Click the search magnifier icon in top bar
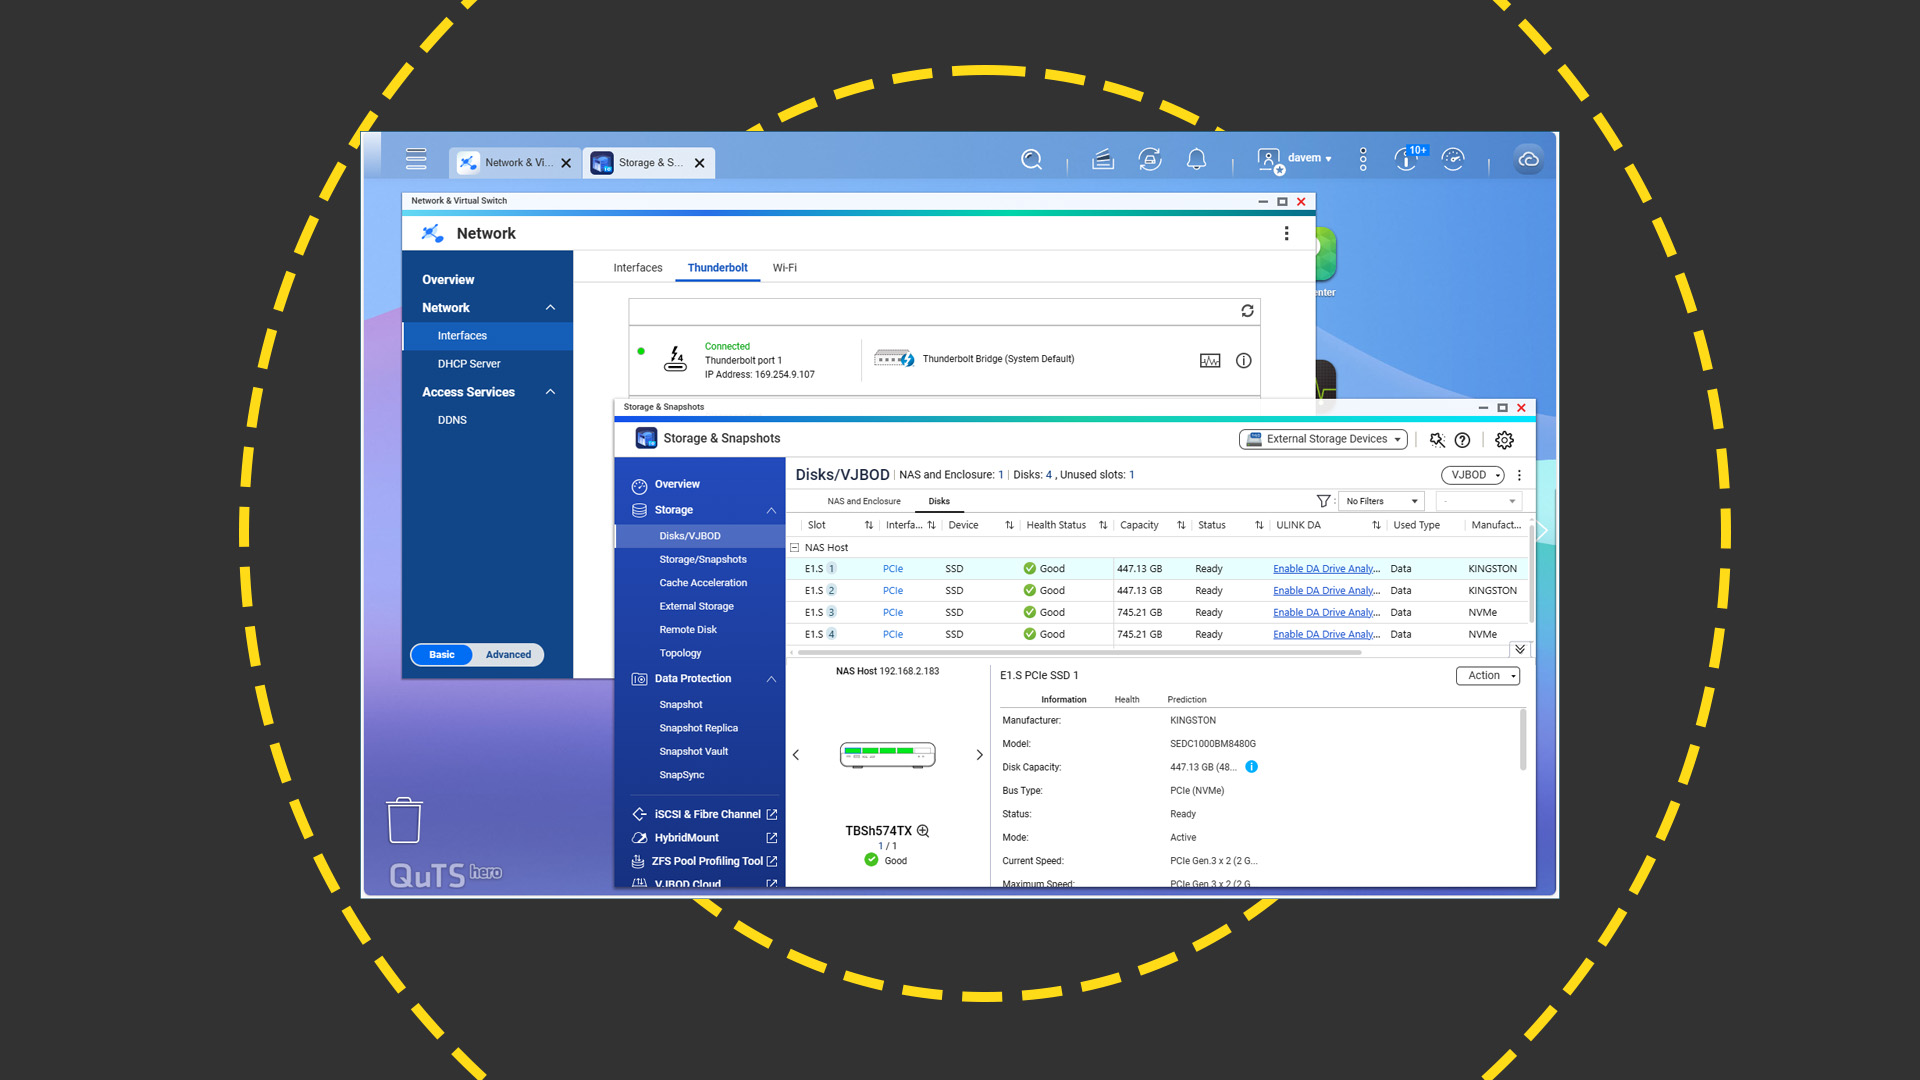The height and width of the screenshot is (1080, 1920). click(1031, 159)
